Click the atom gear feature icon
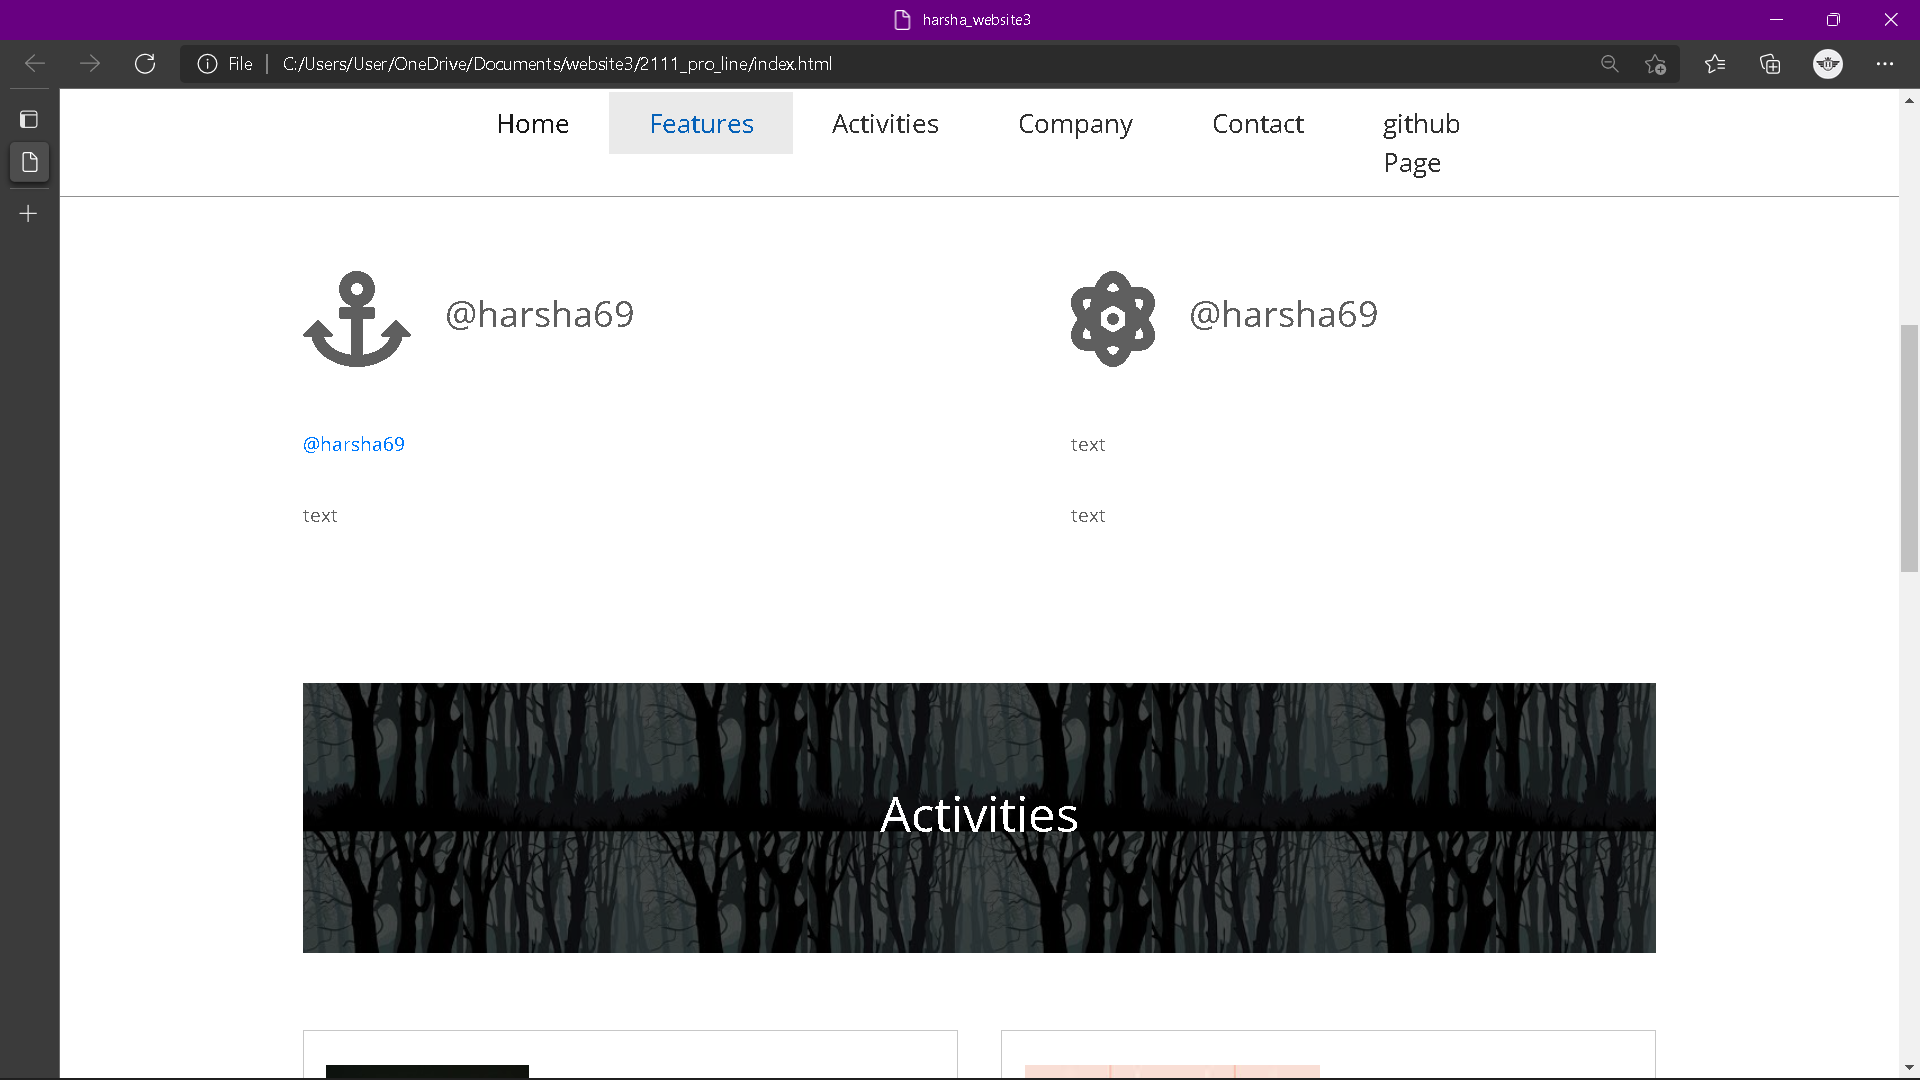The width and height of the screenshot is (1920, 1080). point(1112,319)
